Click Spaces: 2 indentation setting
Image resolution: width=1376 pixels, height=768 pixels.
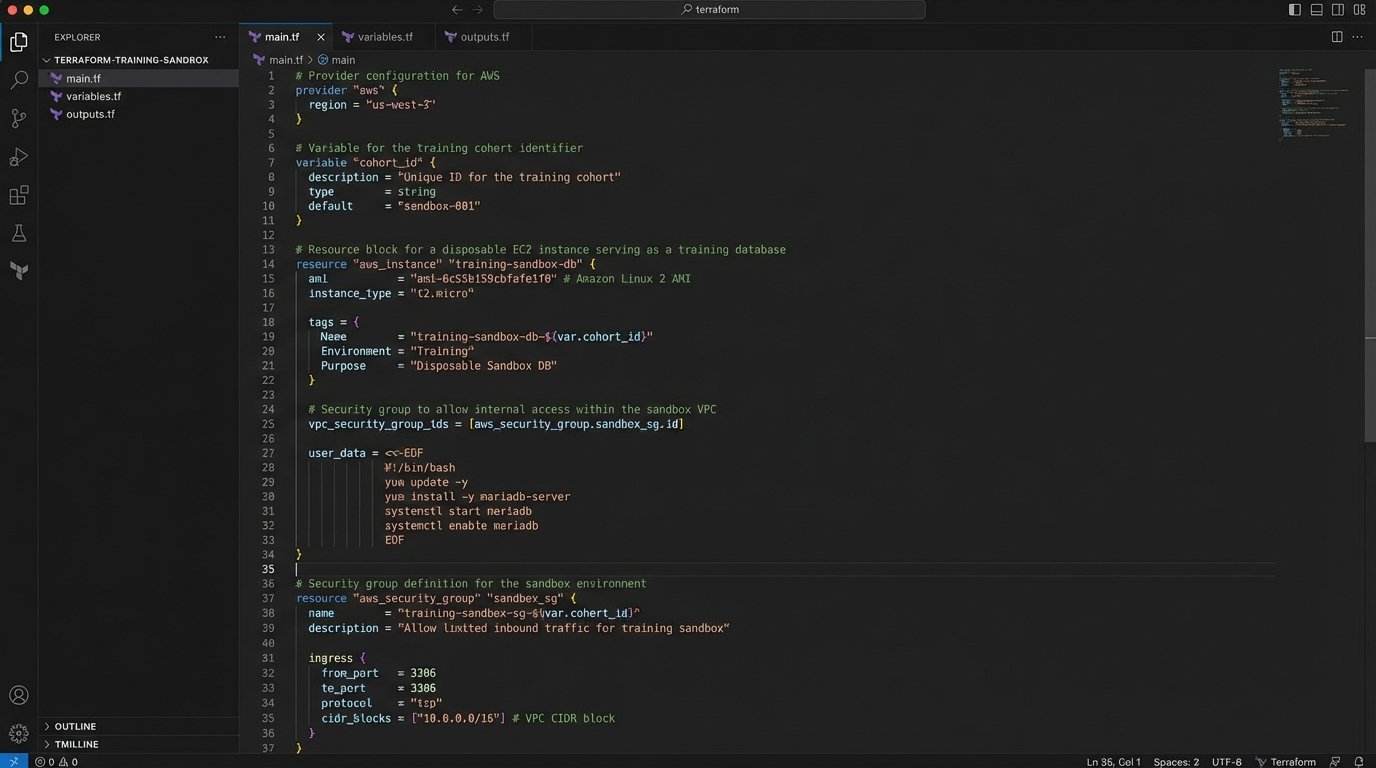[x=1176, y=762]
